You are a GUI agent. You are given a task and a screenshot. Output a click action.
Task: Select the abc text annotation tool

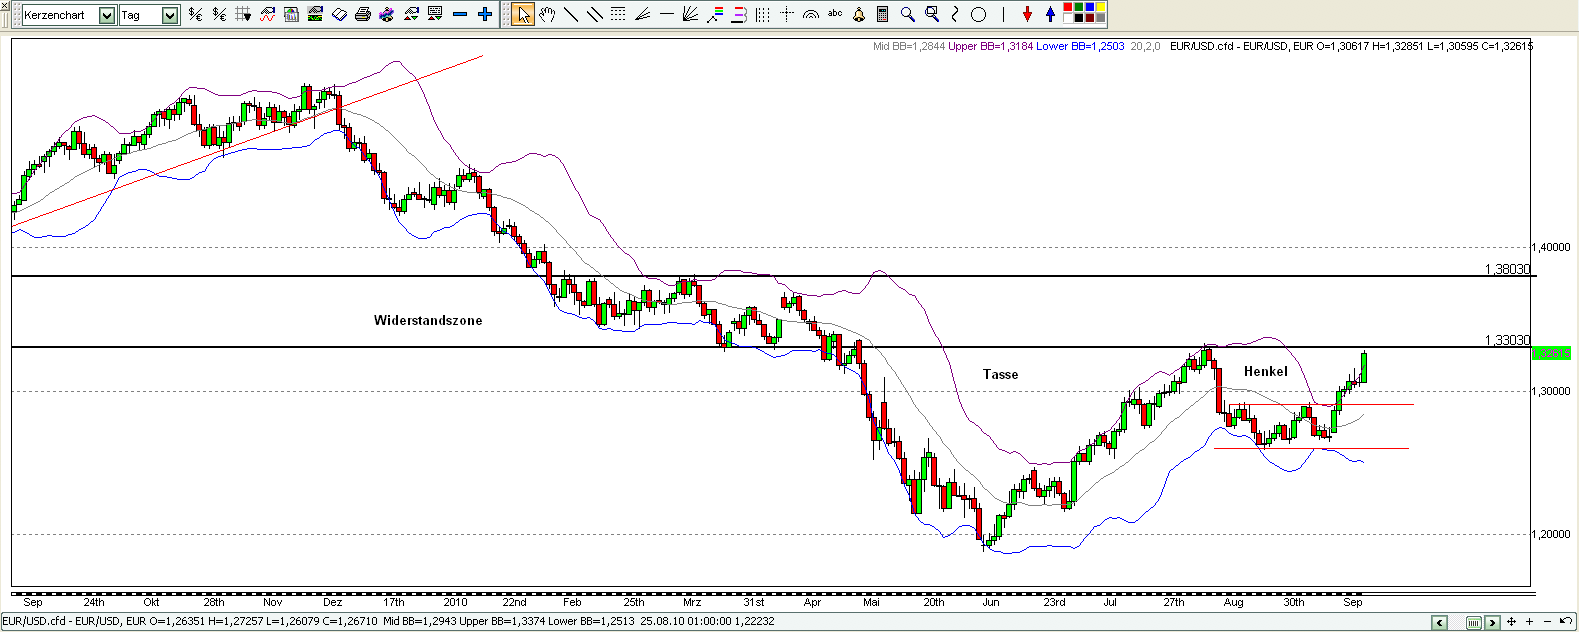tap(835, 13)
